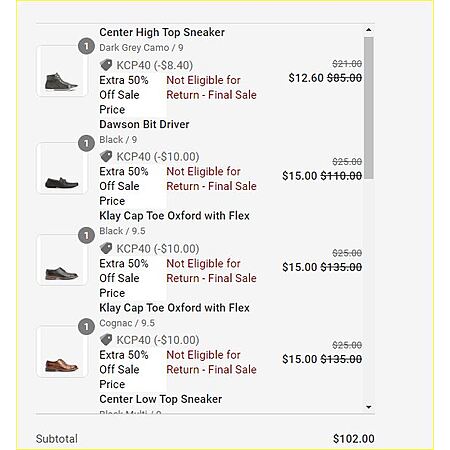Click the KCP40 tag icon for the Cognac Klay Oxford
The height and width of the screenshot is (450, 450).
pyautogui.click(x=106, y=340)
